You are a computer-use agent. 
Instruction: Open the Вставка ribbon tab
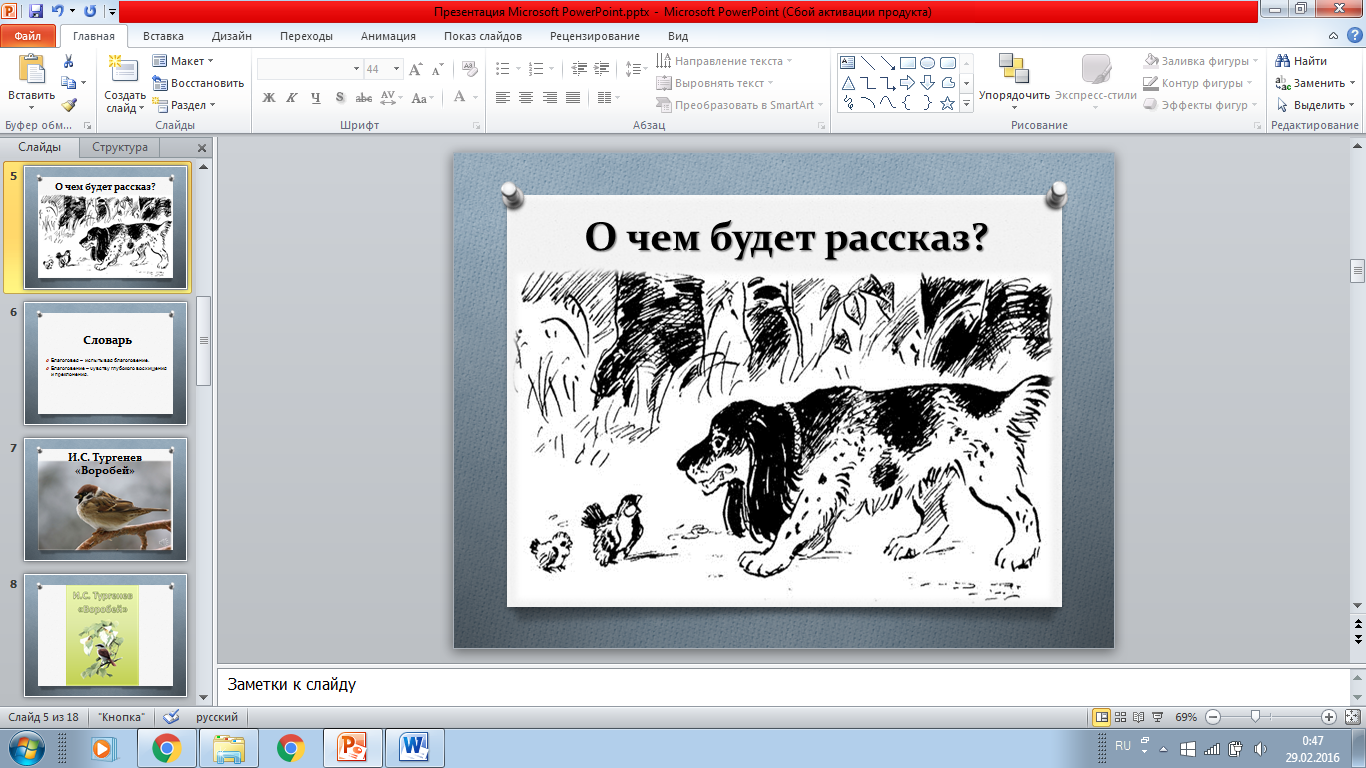(x=163, y=36)
